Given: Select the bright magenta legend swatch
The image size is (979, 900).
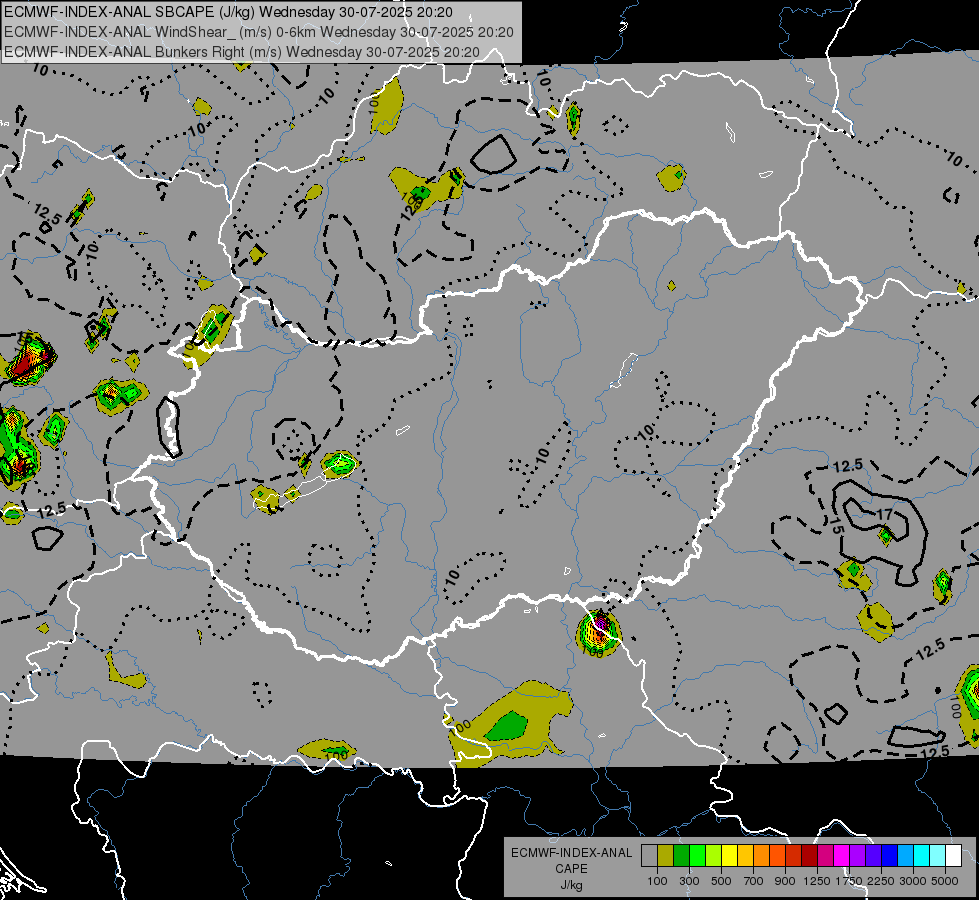Looking at the screenshot, I should click(x=842, y=856).
